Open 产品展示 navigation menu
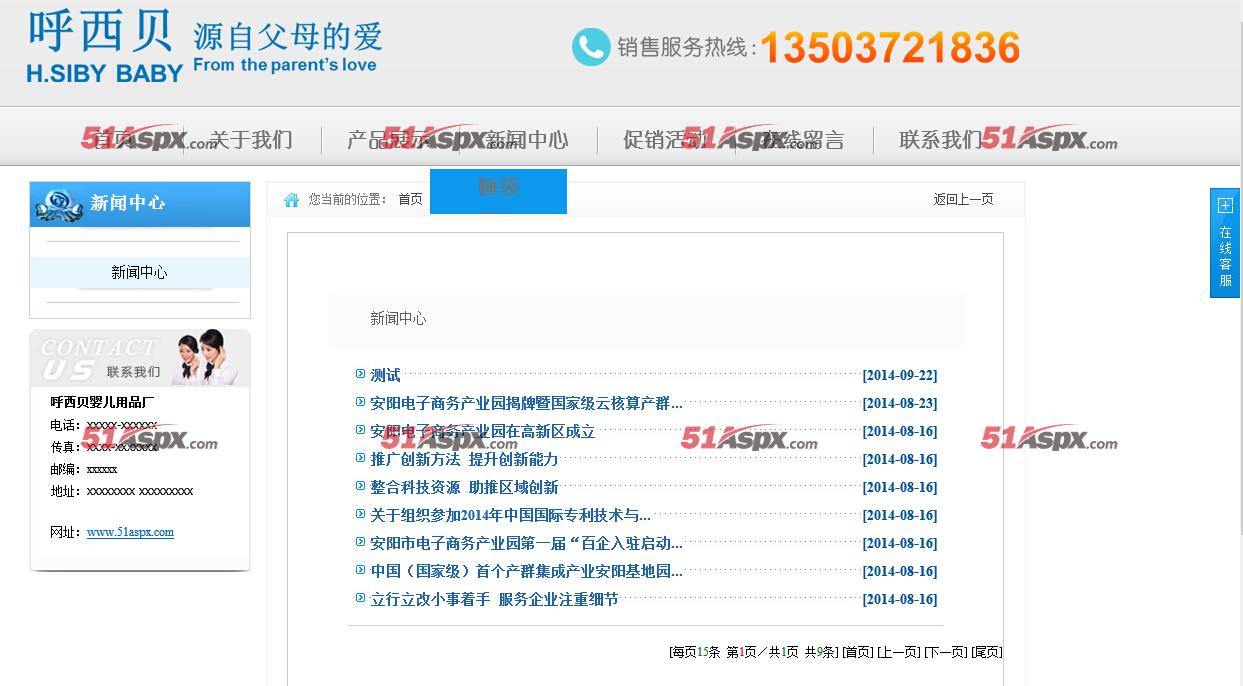The width and height of the screenshot is (1243, 686). [x=389, y=140]
